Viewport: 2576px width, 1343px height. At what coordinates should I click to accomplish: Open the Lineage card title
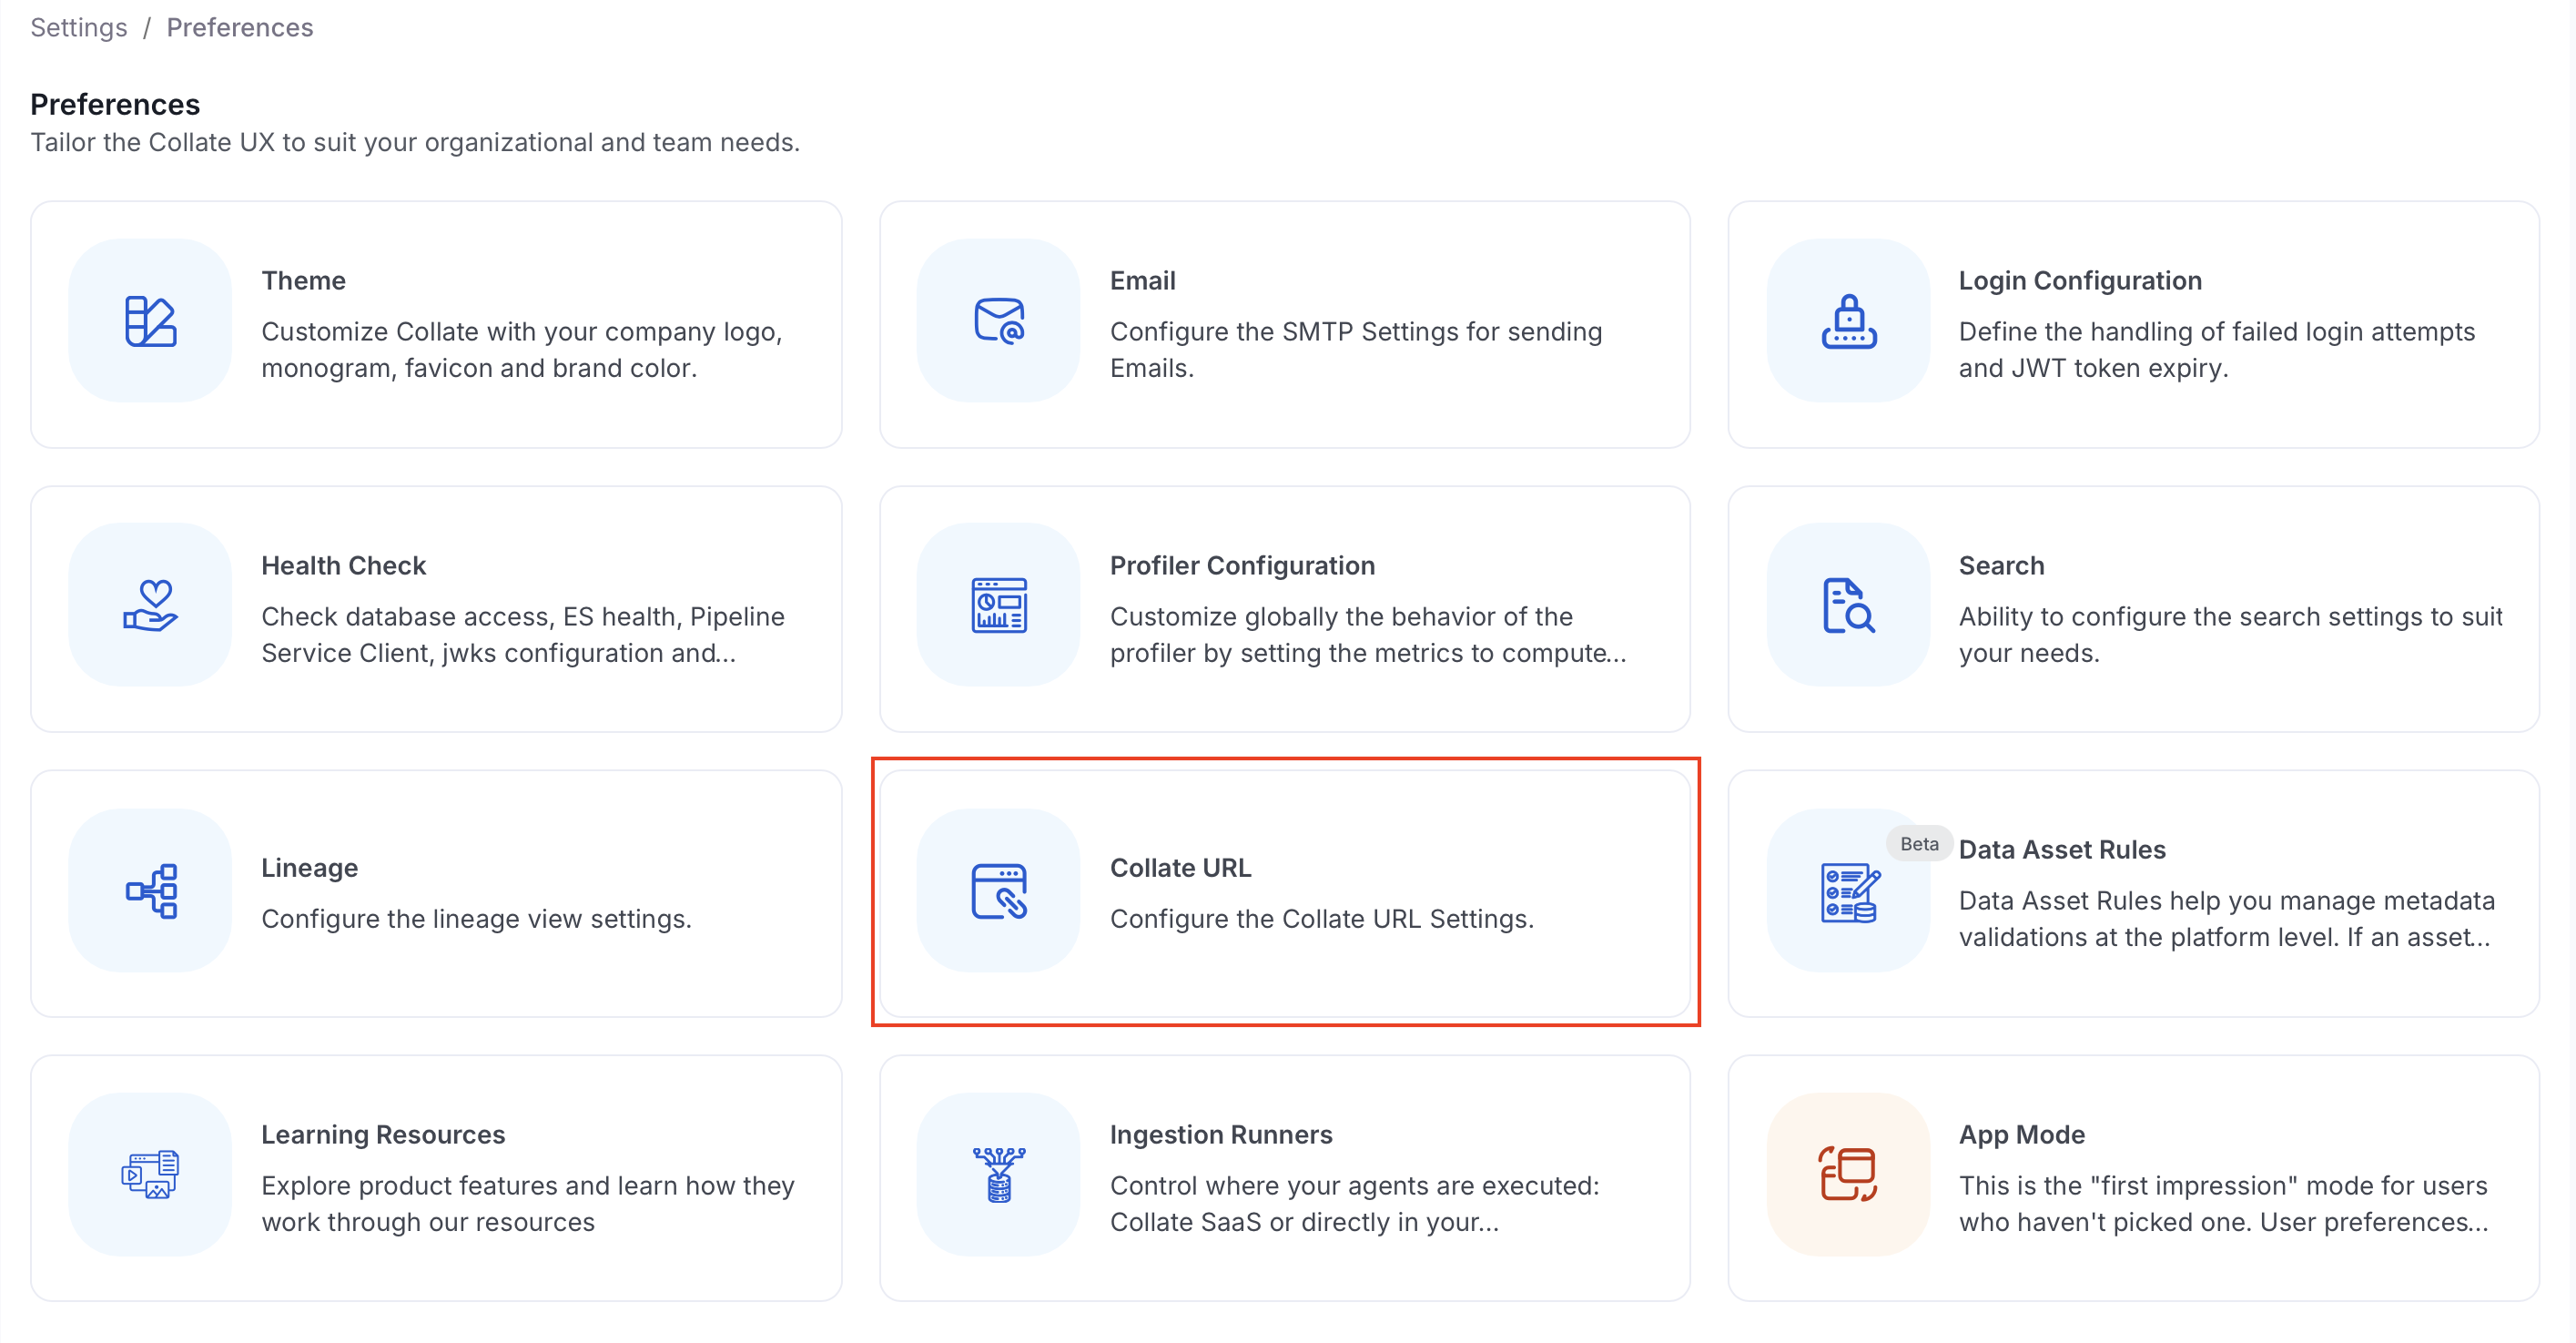(309, 868)
